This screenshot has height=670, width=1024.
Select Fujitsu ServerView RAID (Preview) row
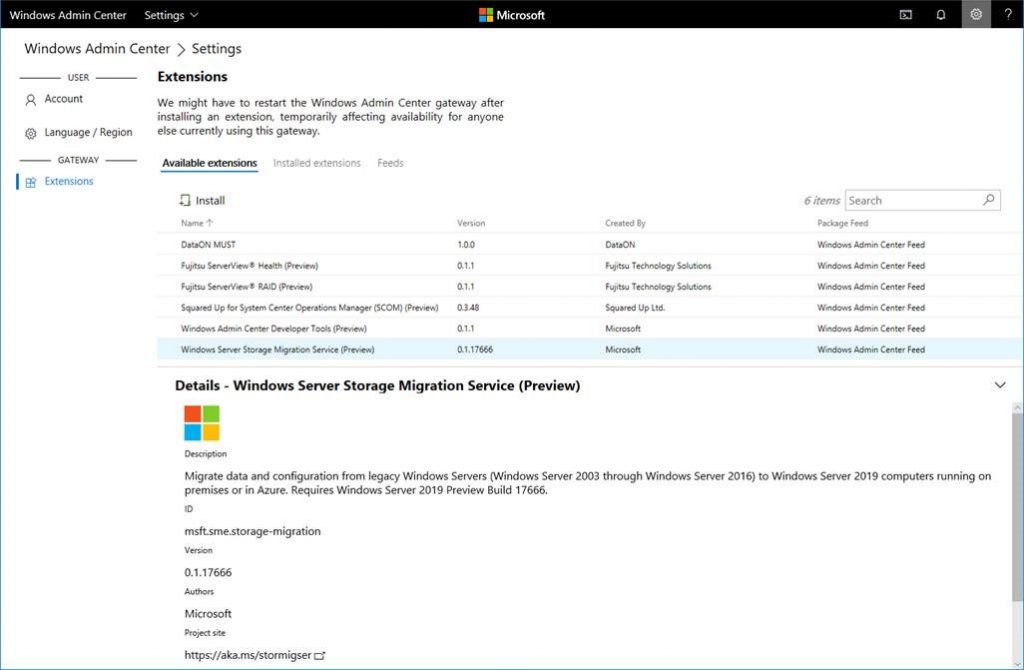pos(590,286)
